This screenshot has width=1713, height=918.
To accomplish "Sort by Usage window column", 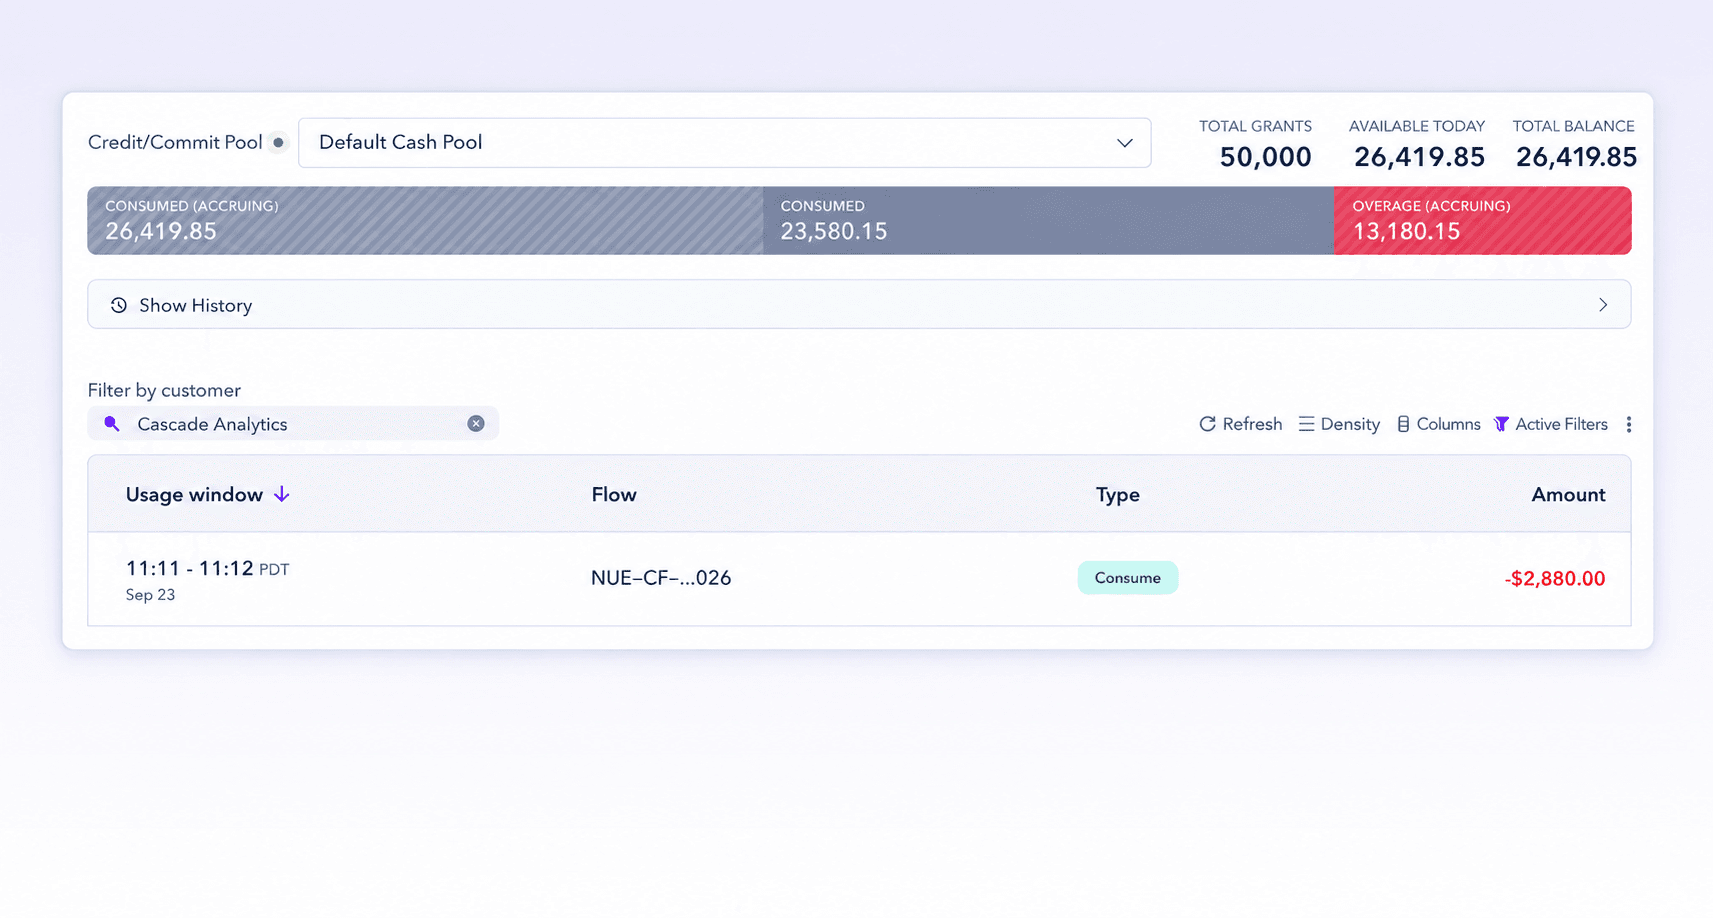I will click(207, 495).
